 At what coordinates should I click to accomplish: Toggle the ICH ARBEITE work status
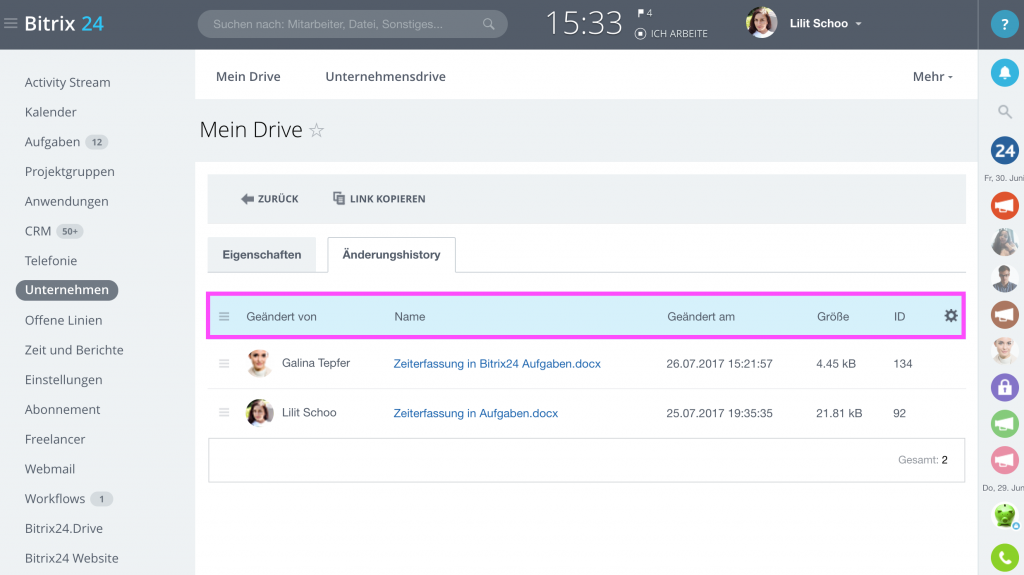671,33
